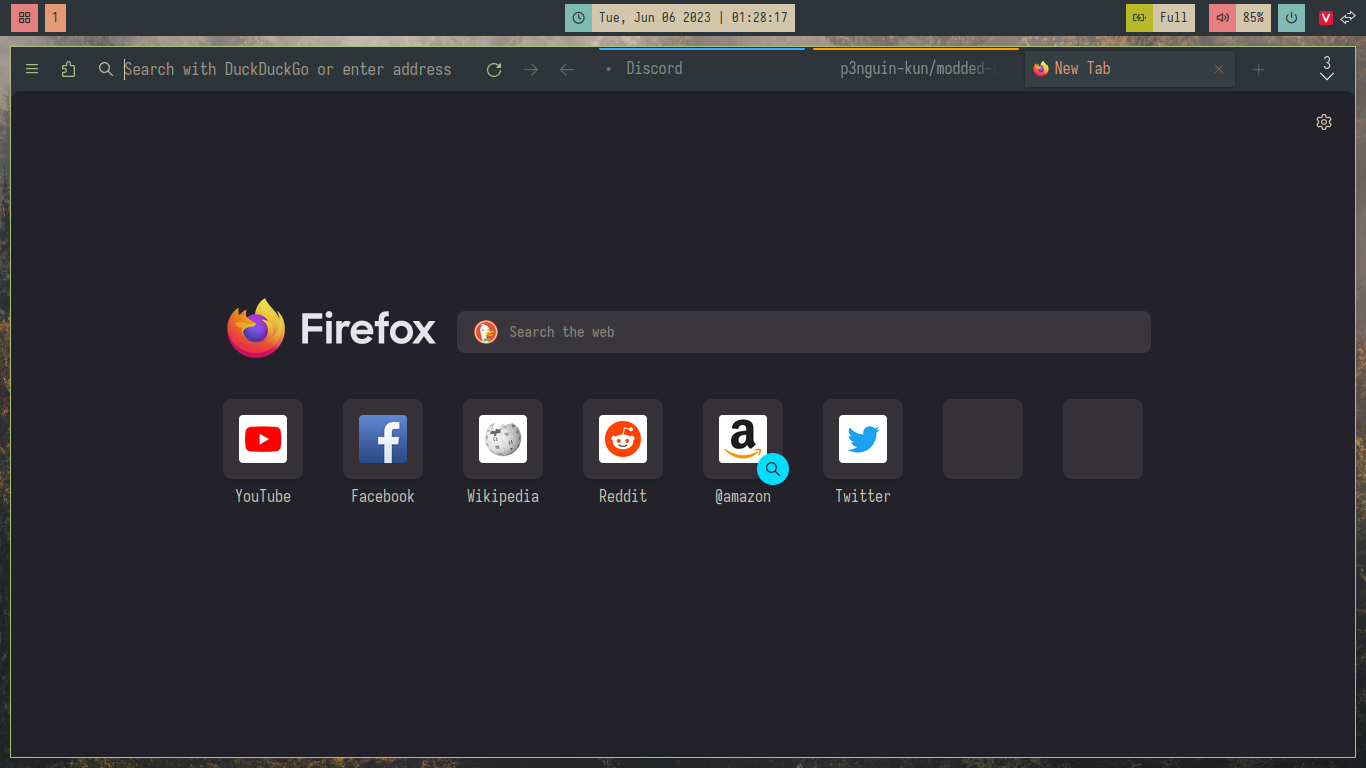Screen dimensions: 1366x768
Task: Close the New Tab tab
Action: click(1219, 69)
